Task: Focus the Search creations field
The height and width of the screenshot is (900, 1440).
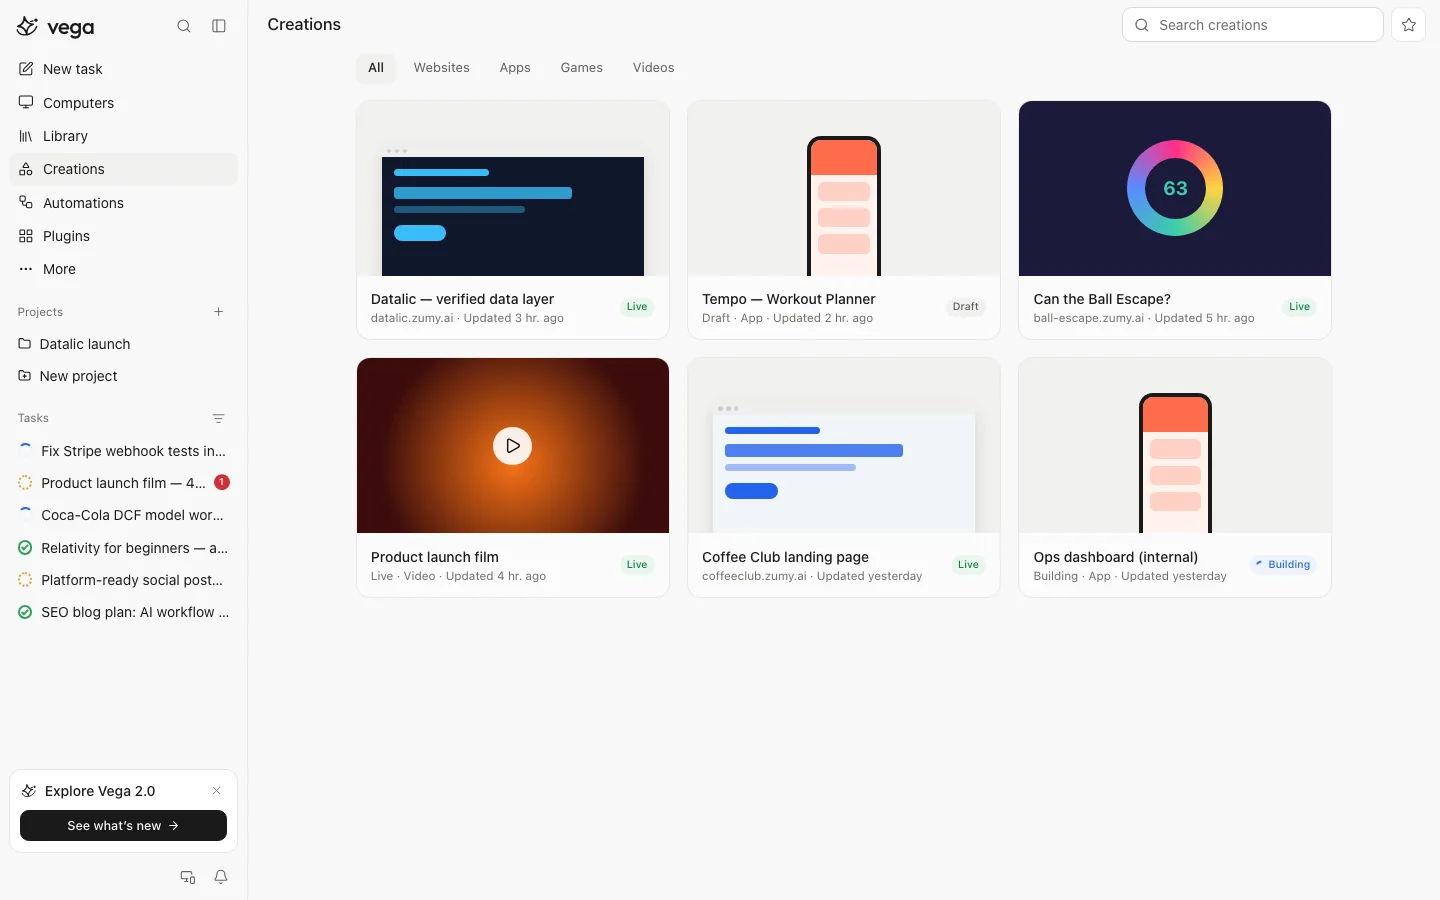Action: (1252, 25)
